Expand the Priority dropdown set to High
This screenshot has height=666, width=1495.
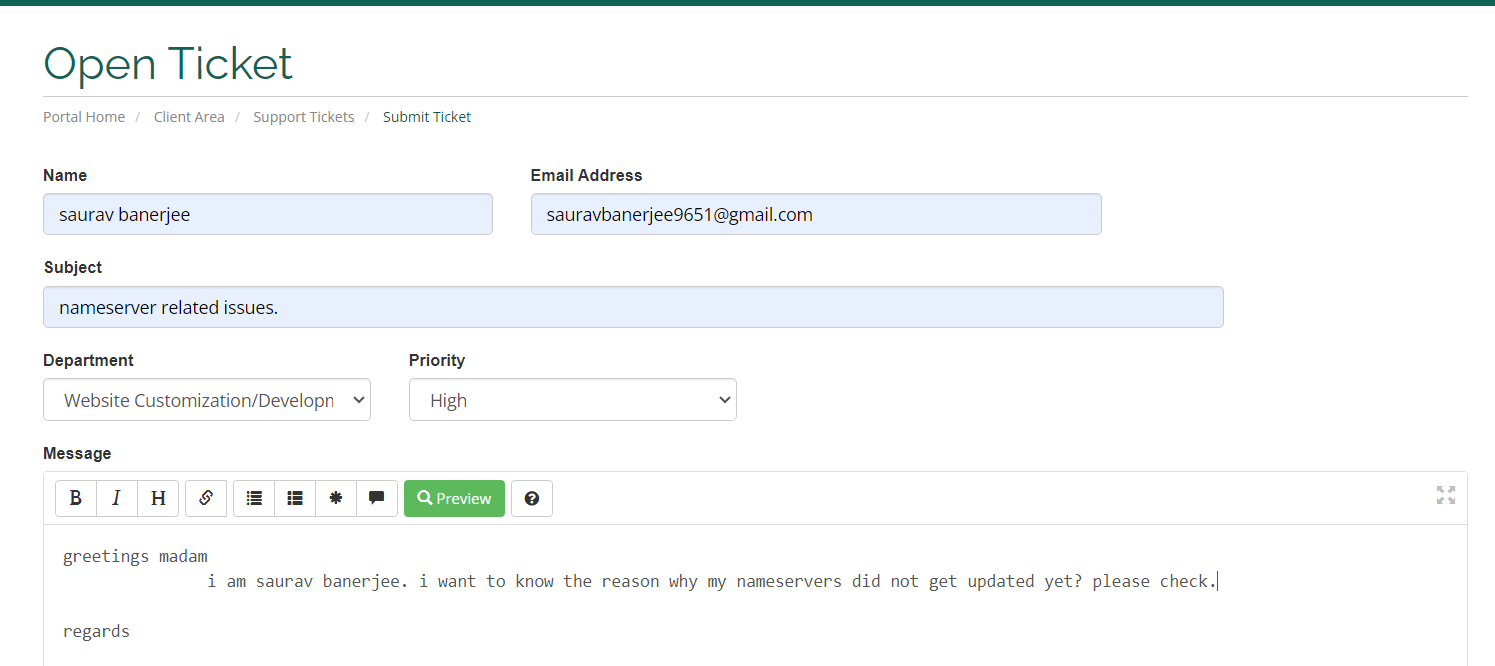click(573, 400)
